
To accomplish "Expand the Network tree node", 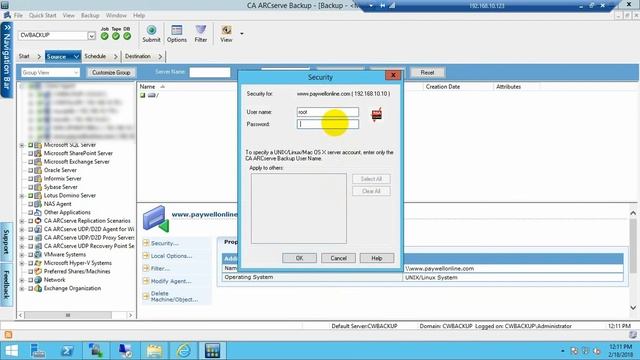I will click(x=22, y=280).
